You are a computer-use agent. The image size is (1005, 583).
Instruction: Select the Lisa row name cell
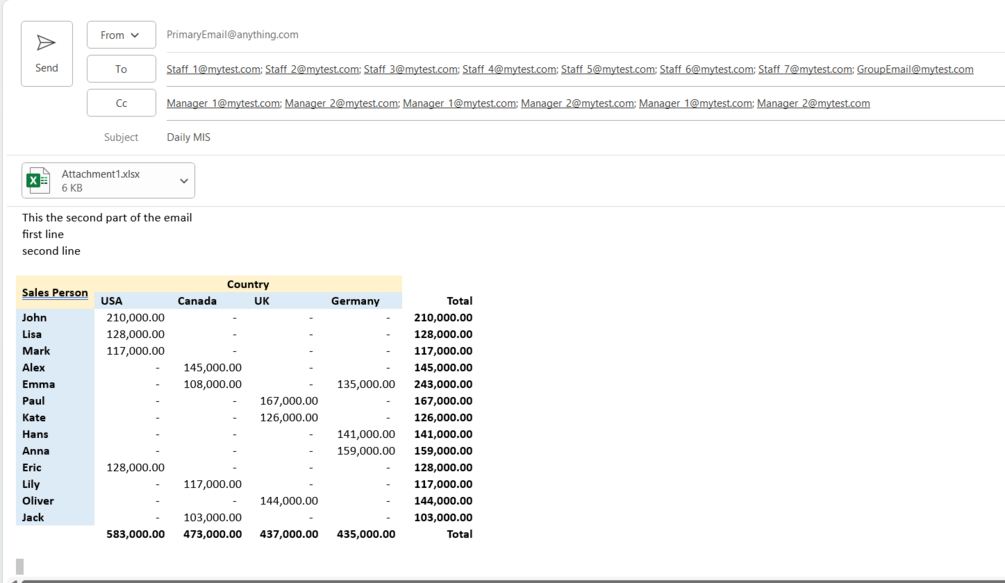pyautogui.click(x=55, y=334)
